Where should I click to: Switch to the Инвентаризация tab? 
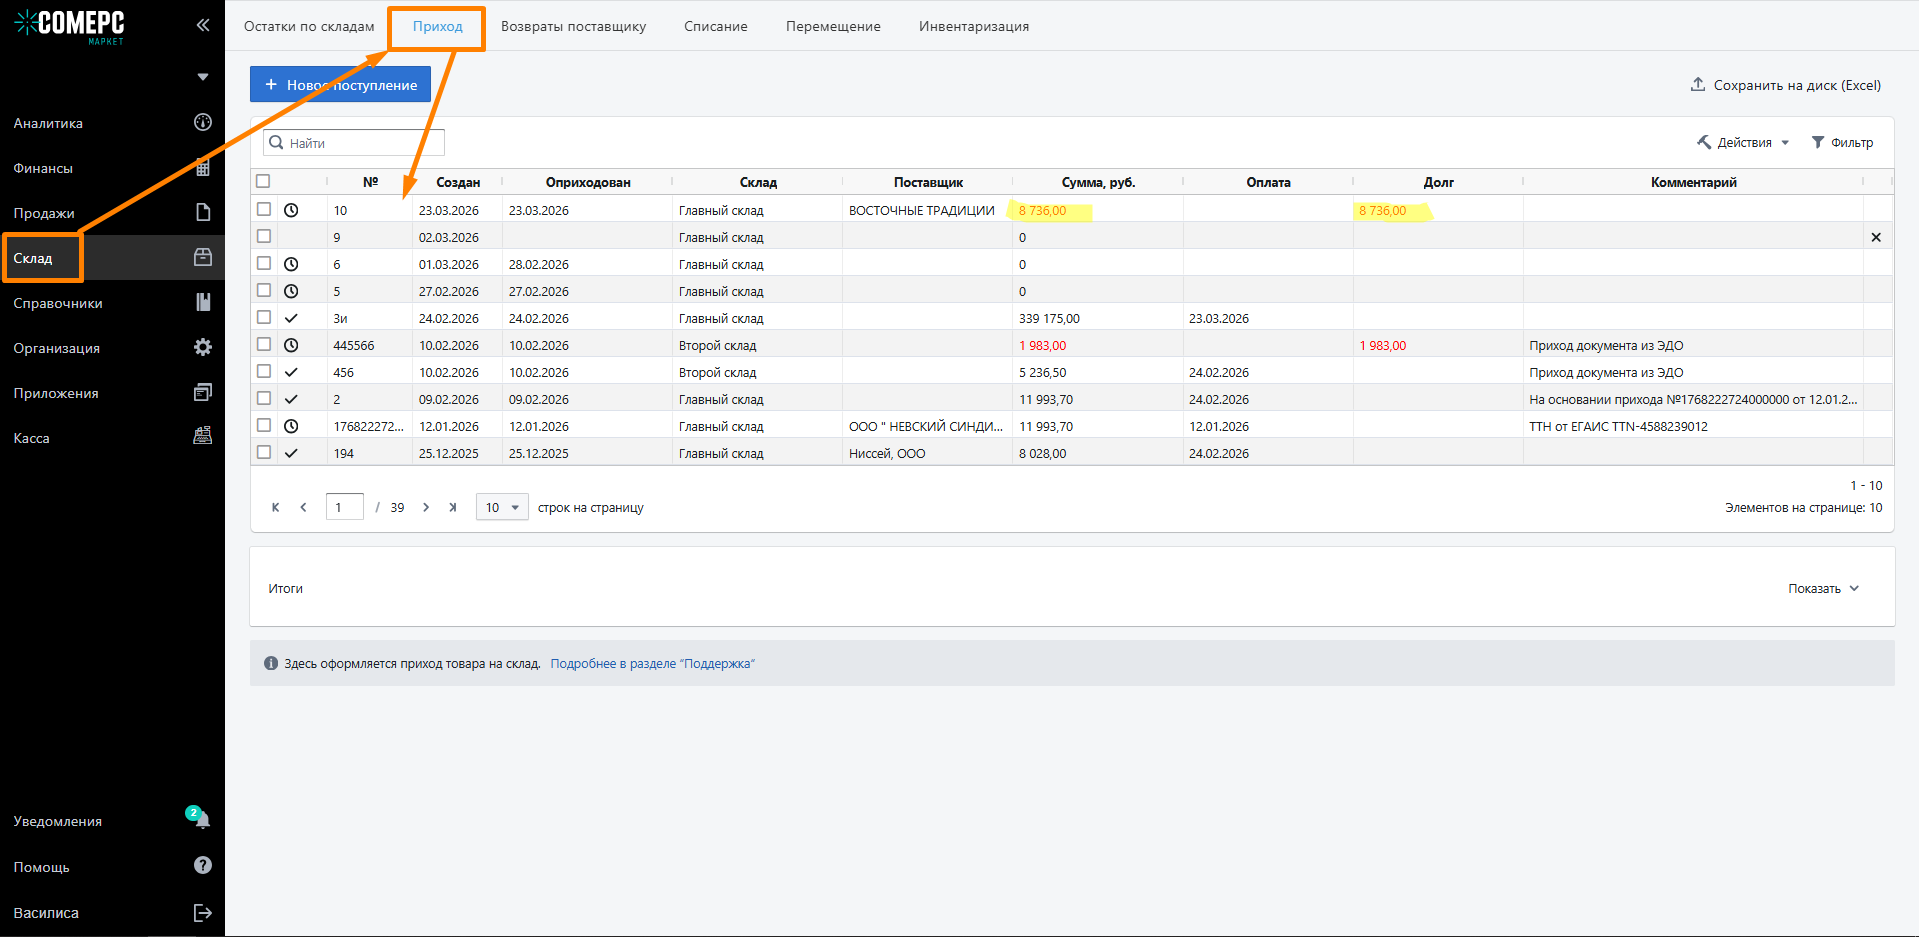pyautogui.click(x=973, y=26)
